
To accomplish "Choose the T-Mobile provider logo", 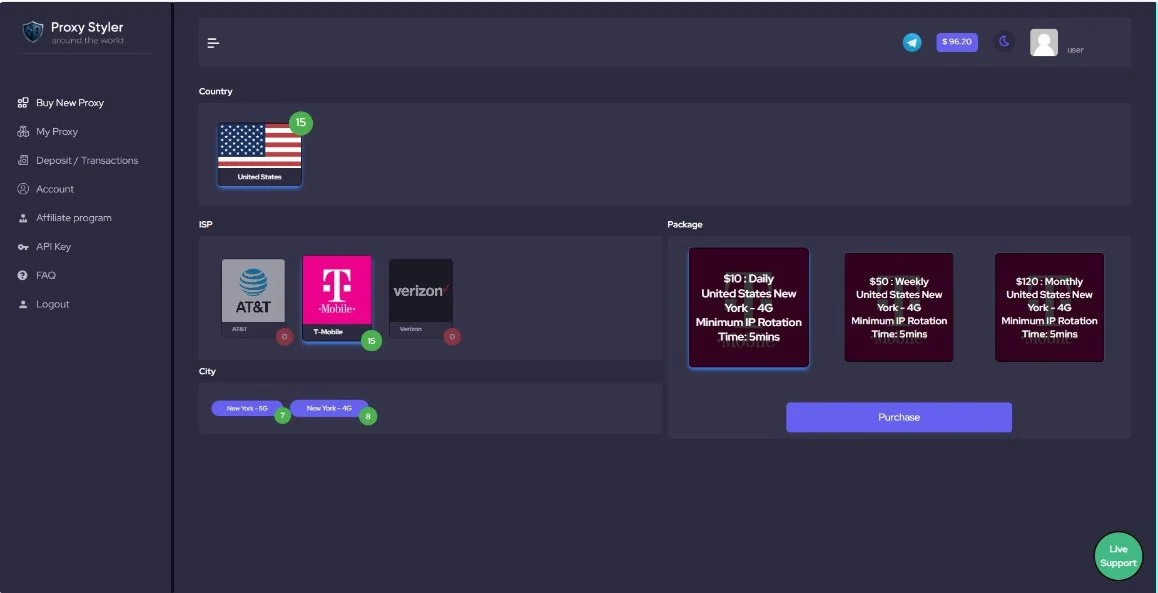I will click(337, 292).
